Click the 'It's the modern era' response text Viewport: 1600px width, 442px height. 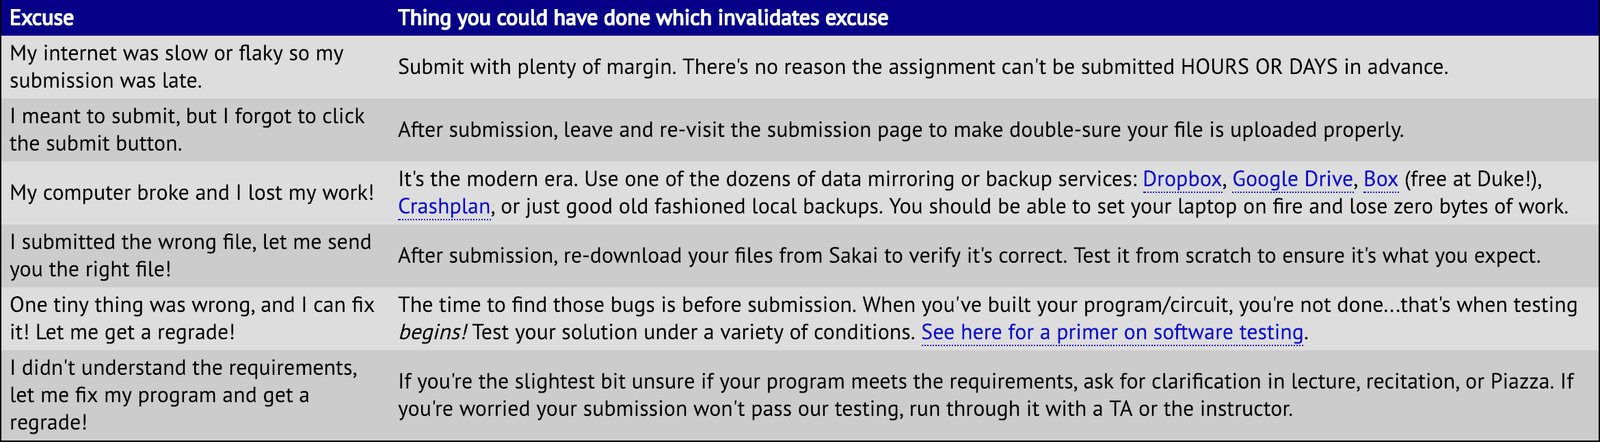click(983, 193)
